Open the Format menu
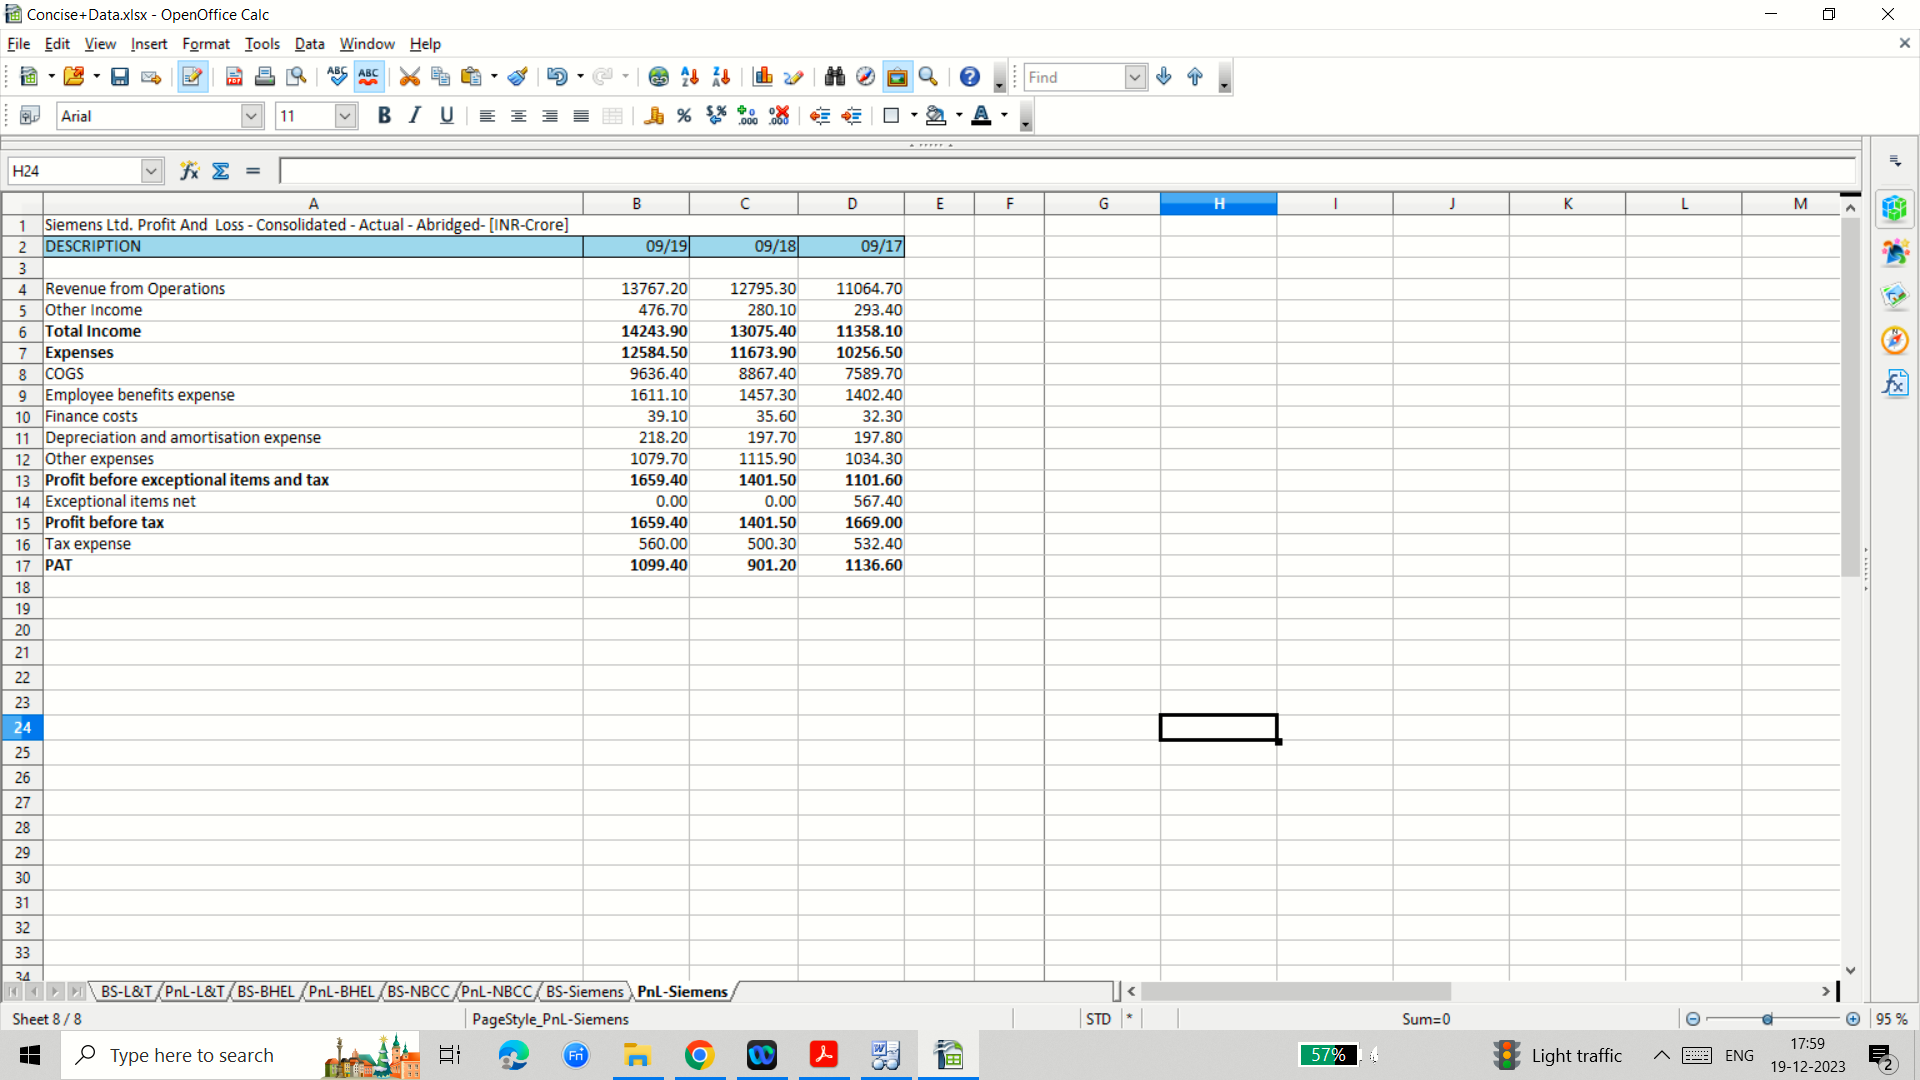This screenshot has width=1920, height=1080. tap(205, 44)
